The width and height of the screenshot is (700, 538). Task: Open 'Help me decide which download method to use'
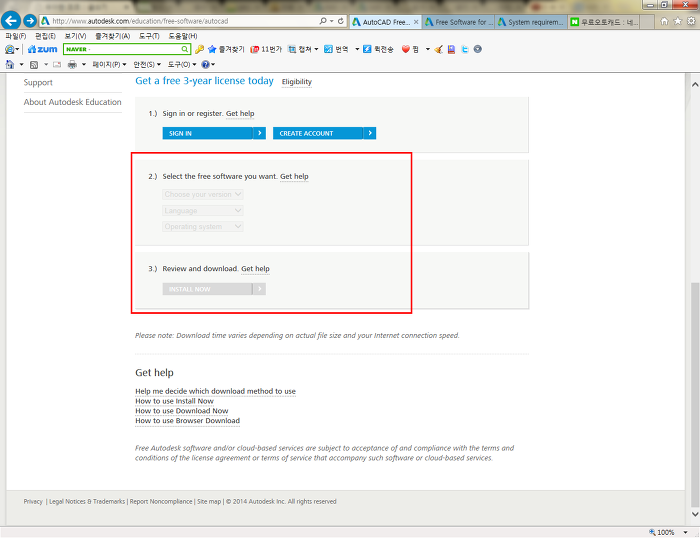click(215, 391)
